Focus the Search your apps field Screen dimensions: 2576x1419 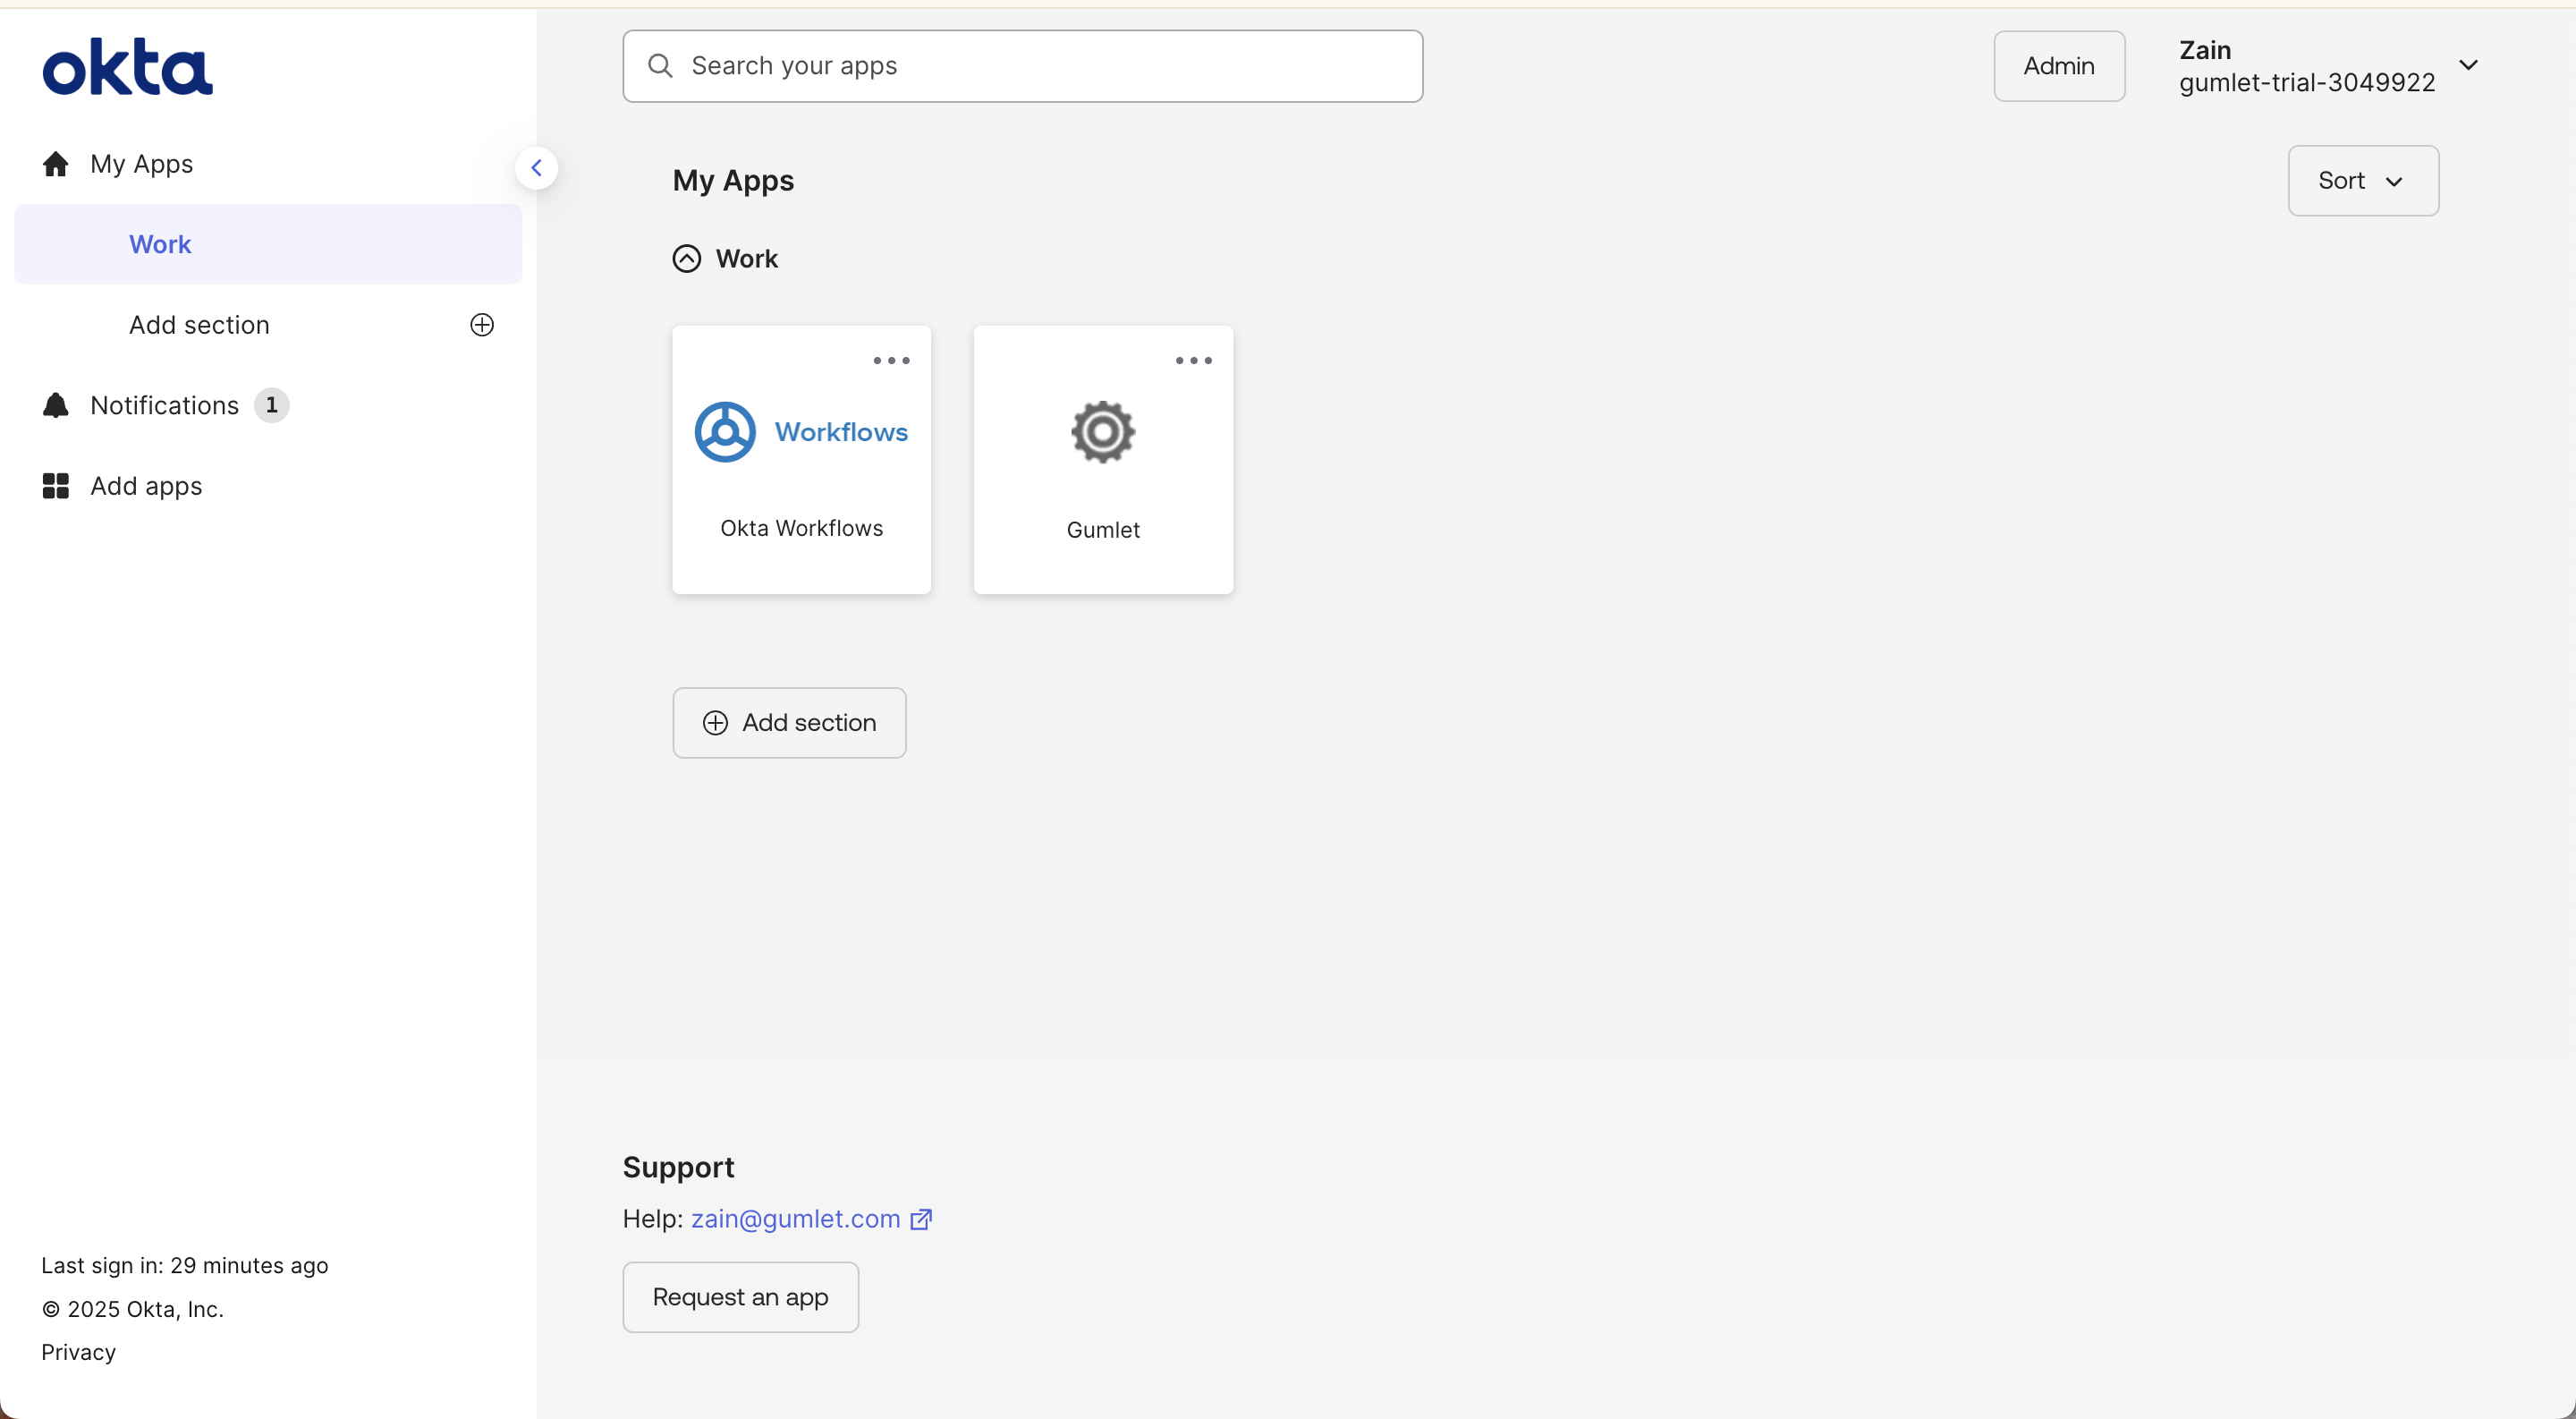click(x=1022, y=66)
